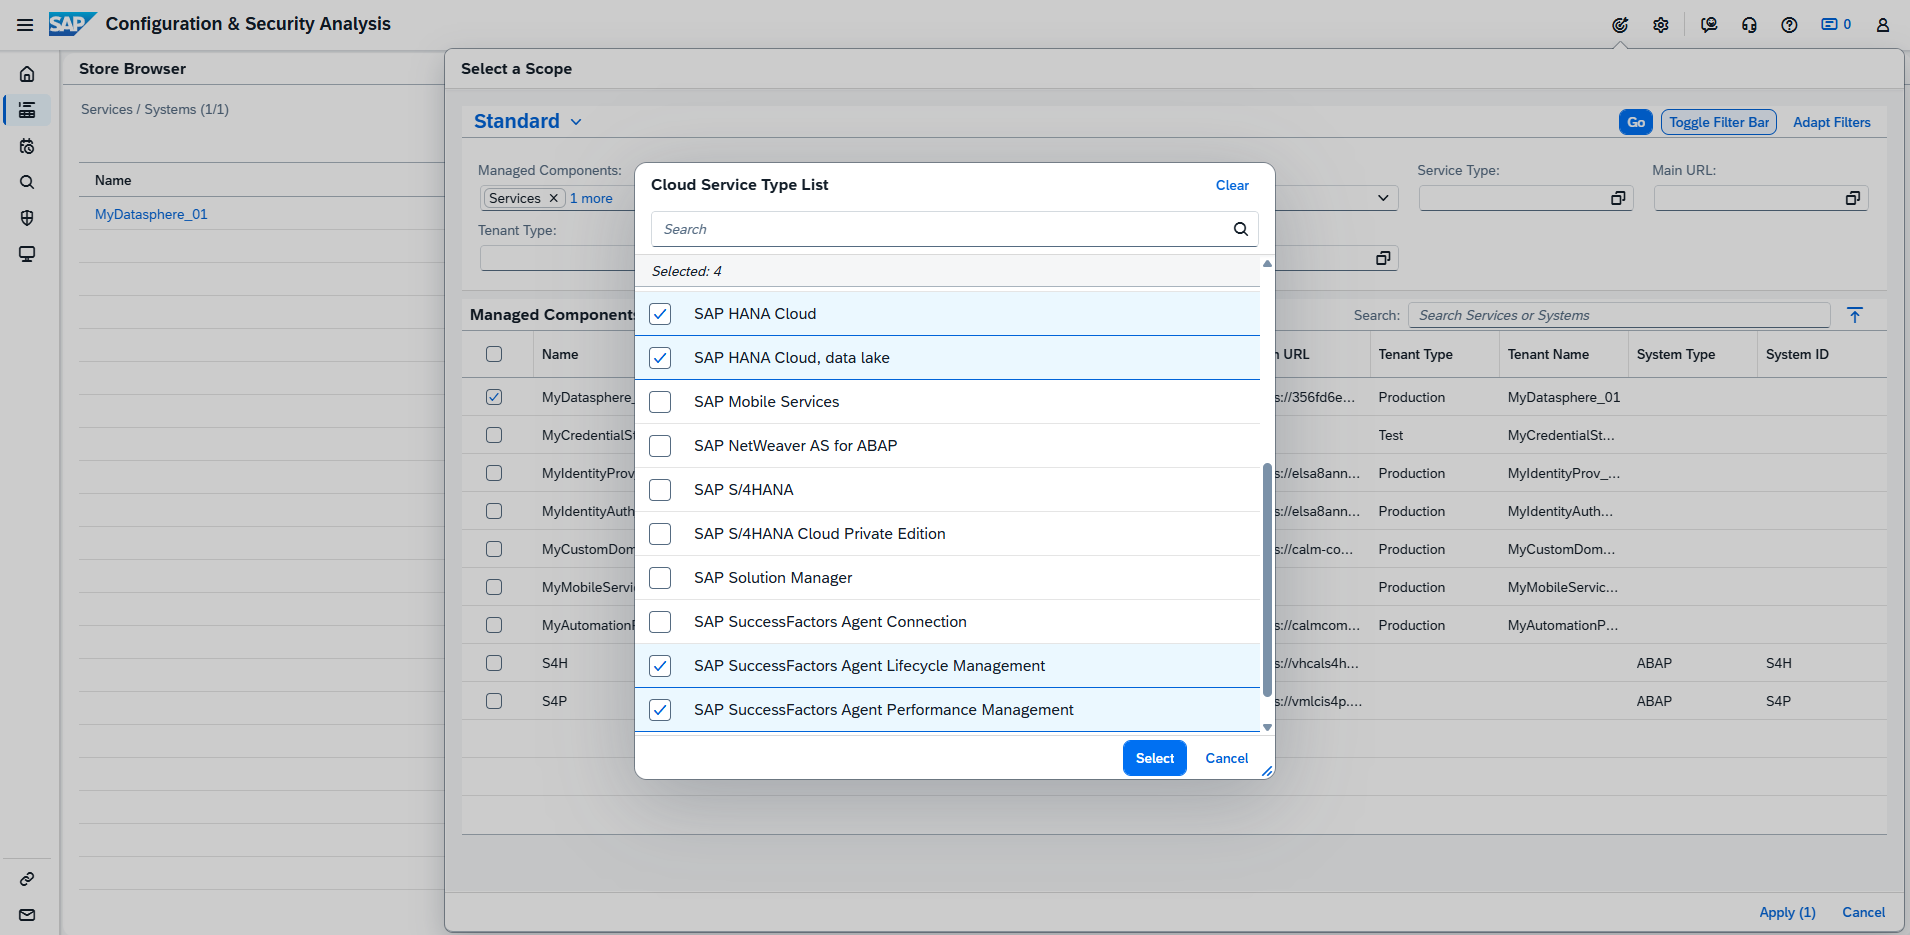Image resolution: width=1910 pixels, height=935 pixels.
Task: Click the scroll down arrow in list
Action: 1267,727
